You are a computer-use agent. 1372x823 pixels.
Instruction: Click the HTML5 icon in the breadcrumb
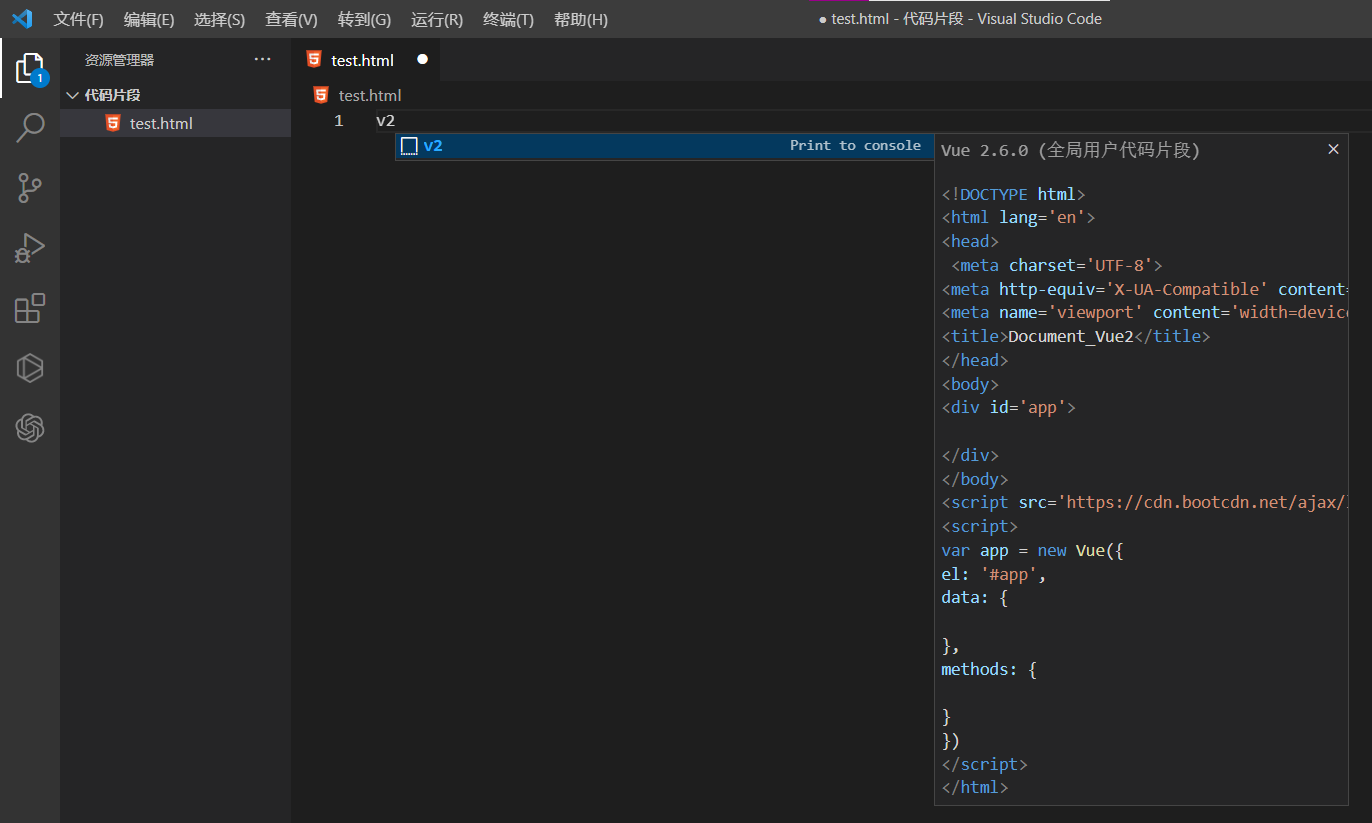tap(321, 95)
